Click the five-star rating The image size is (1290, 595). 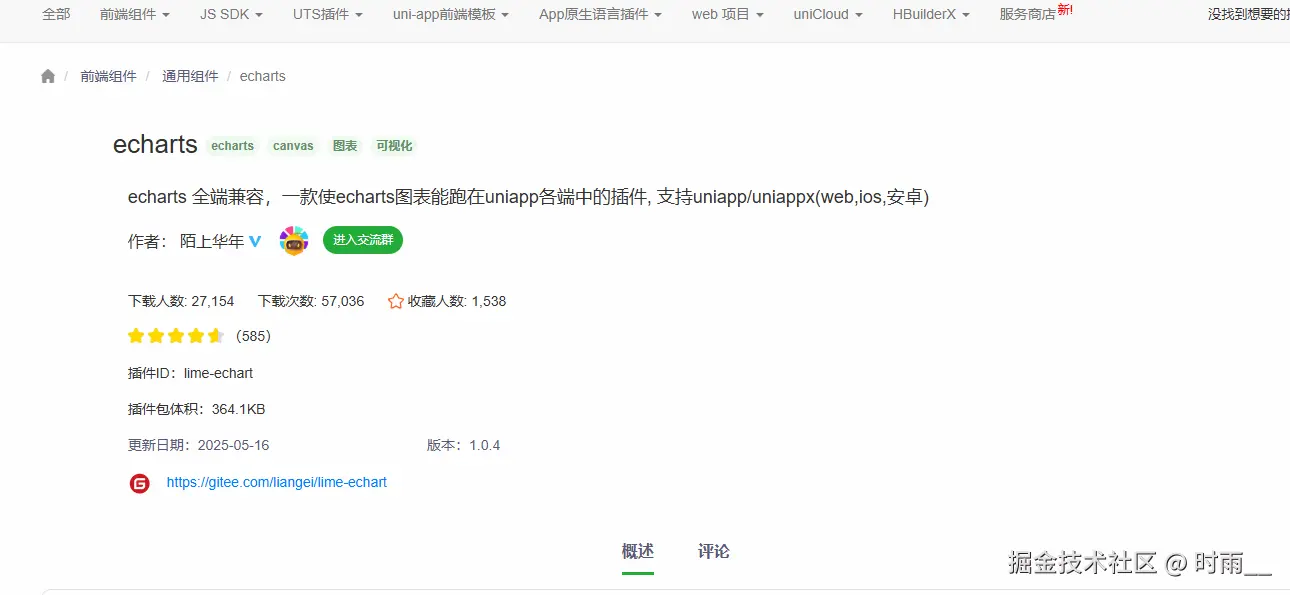176,336
